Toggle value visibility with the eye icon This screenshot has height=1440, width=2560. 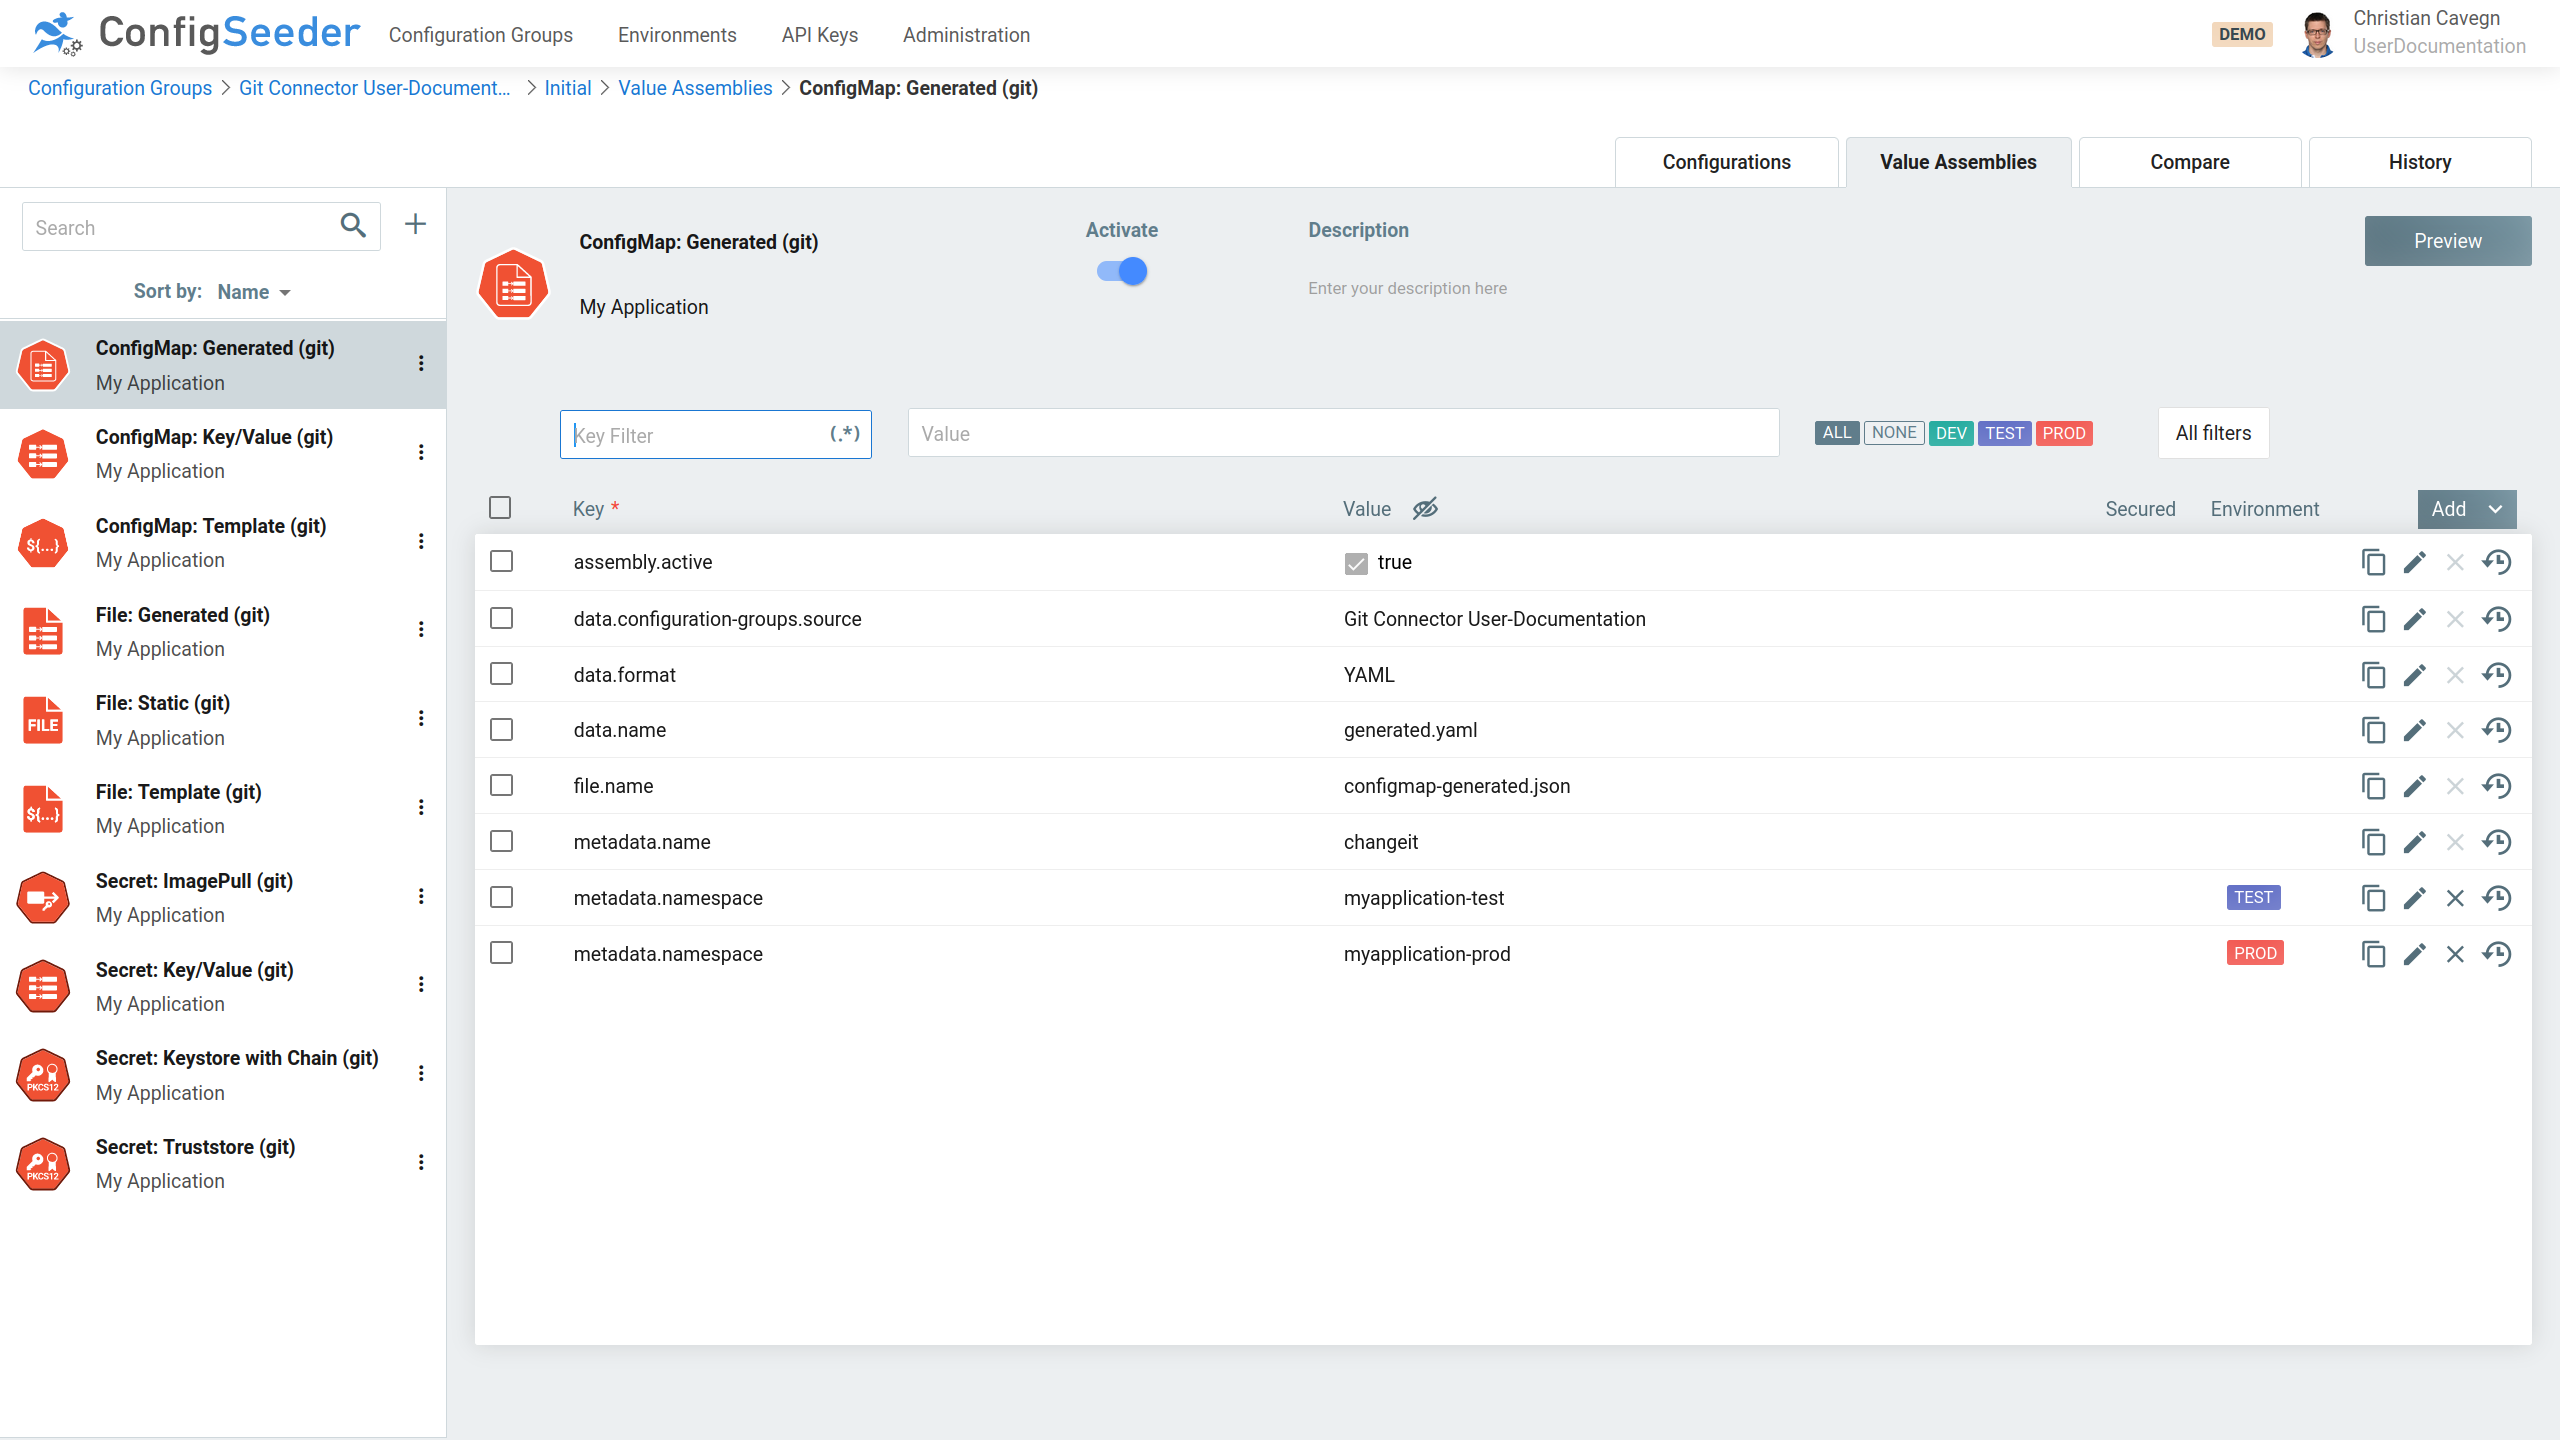click(1424, 509)
